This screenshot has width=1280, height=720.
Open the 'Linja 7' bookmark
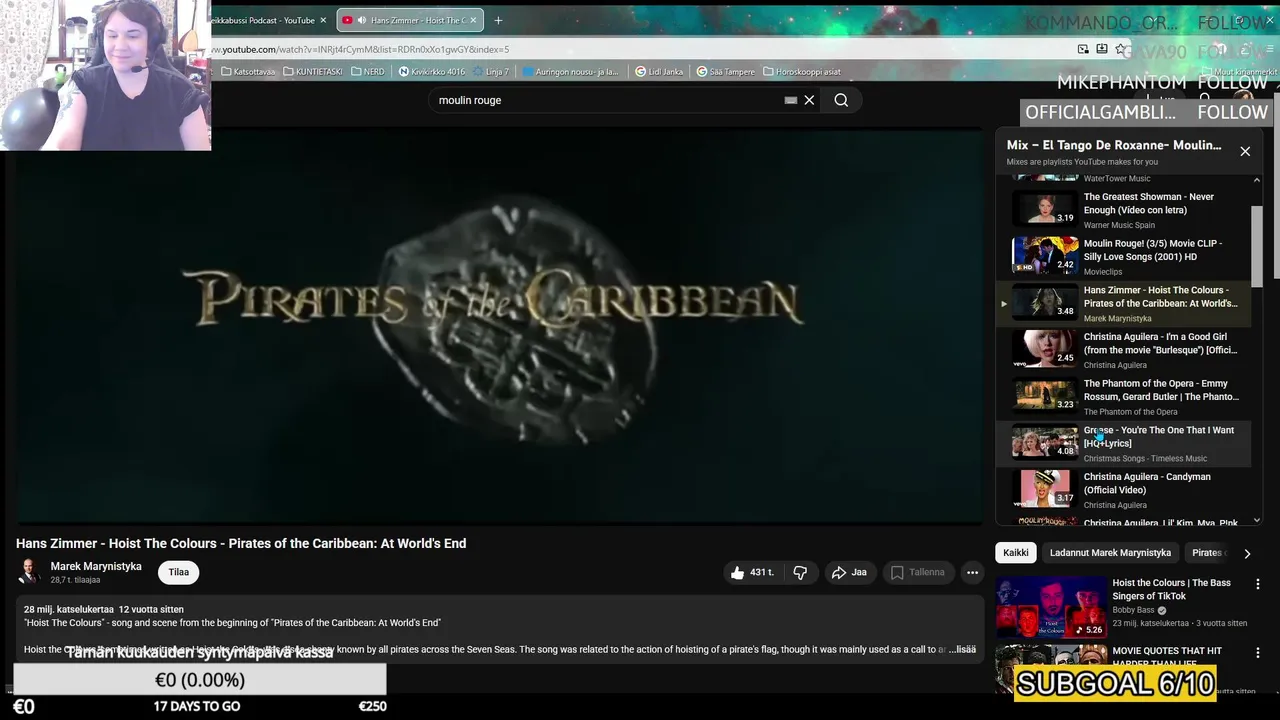[491, 72]
